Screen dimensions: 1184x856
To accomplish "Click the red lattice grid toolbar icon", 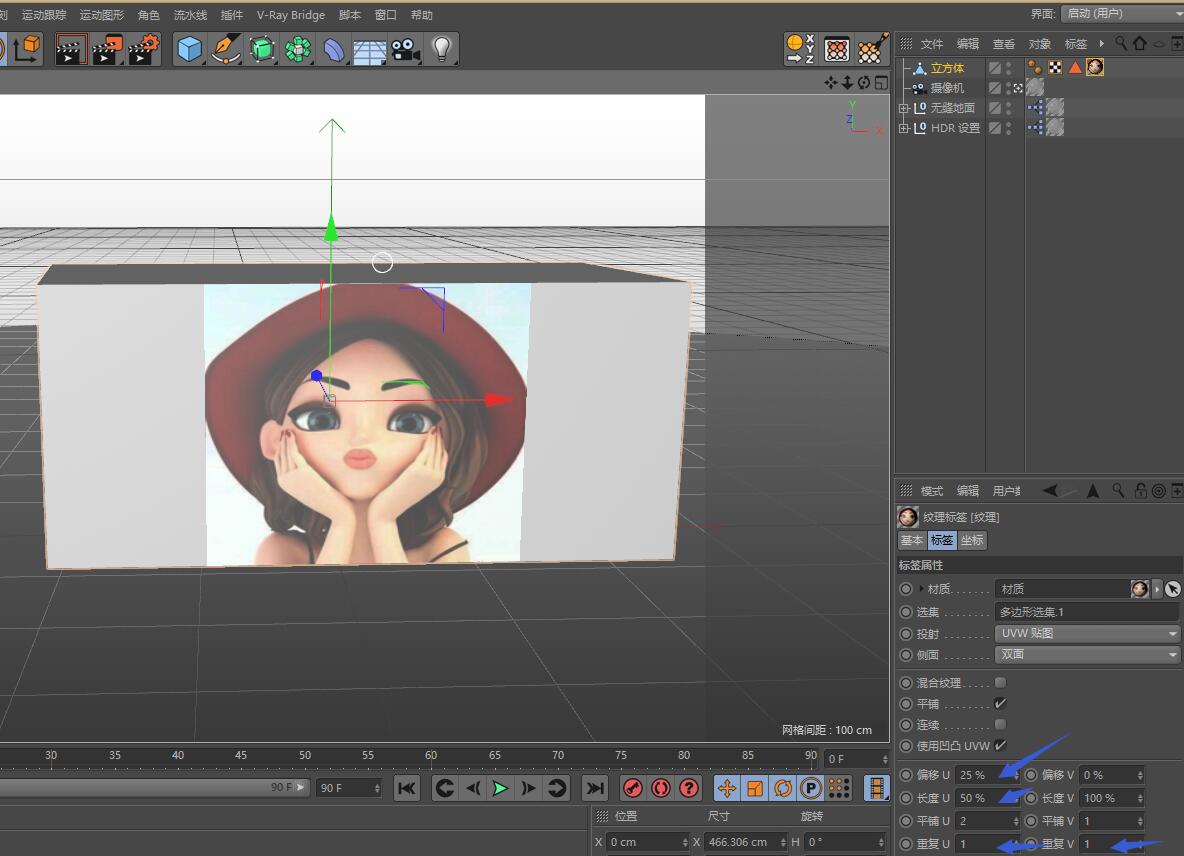I will pos(836,49).
